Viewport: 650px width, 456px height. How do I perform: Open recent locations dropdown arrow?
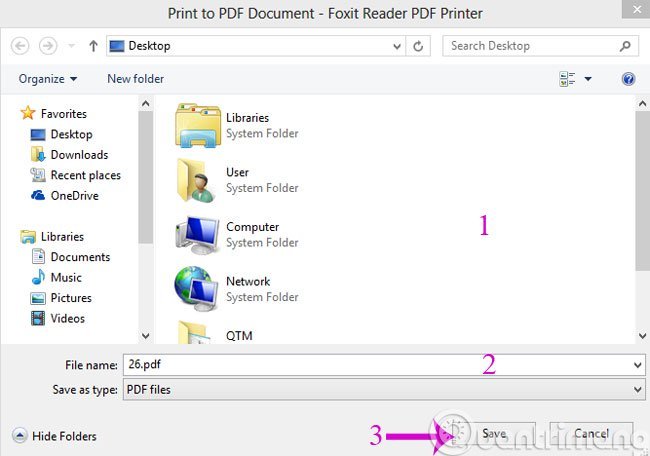71,46
